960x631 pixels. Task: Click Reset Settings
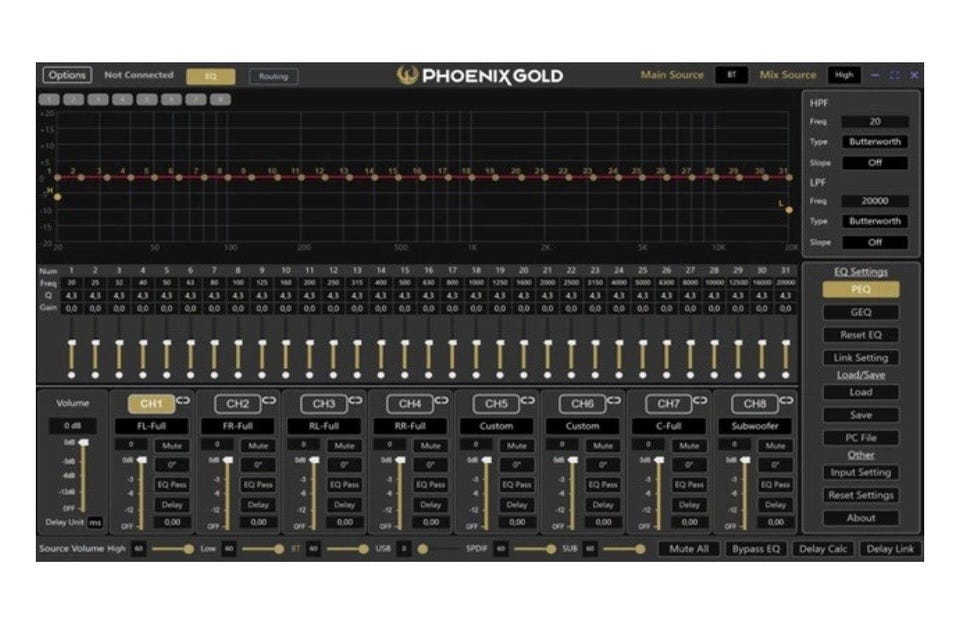click(861, 495)
